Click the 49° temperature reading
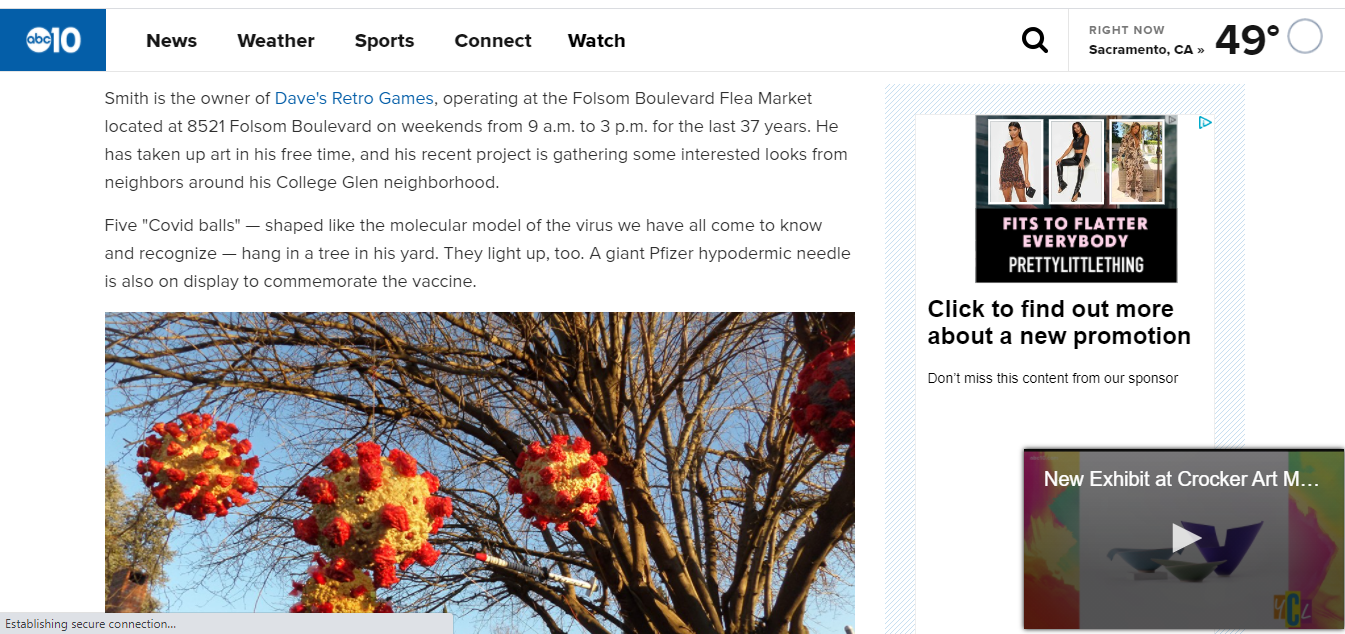Image resolution: width=1345 pixels, height=634 pixels. [1247, 40]
